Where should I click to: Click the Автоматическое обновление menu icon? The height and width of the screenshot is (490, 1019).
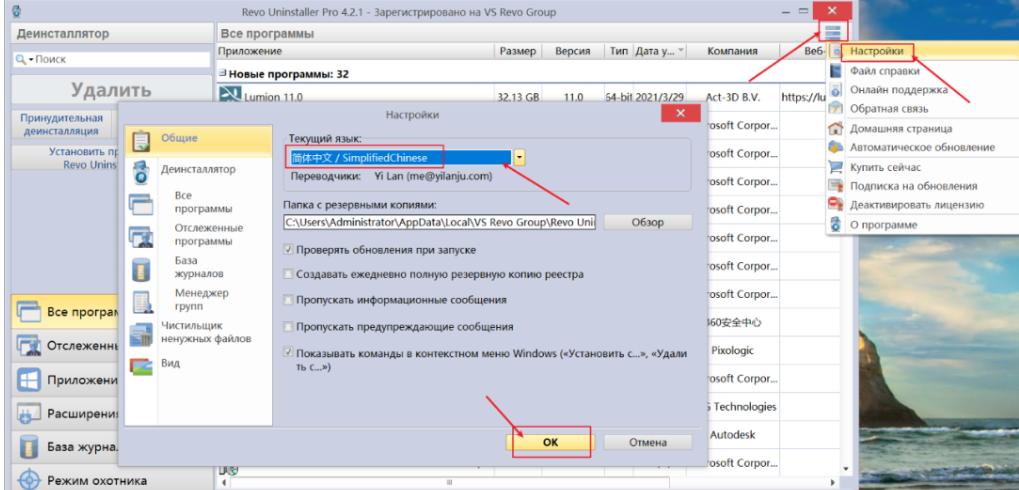pyautogui.click(x=836, y=147)
